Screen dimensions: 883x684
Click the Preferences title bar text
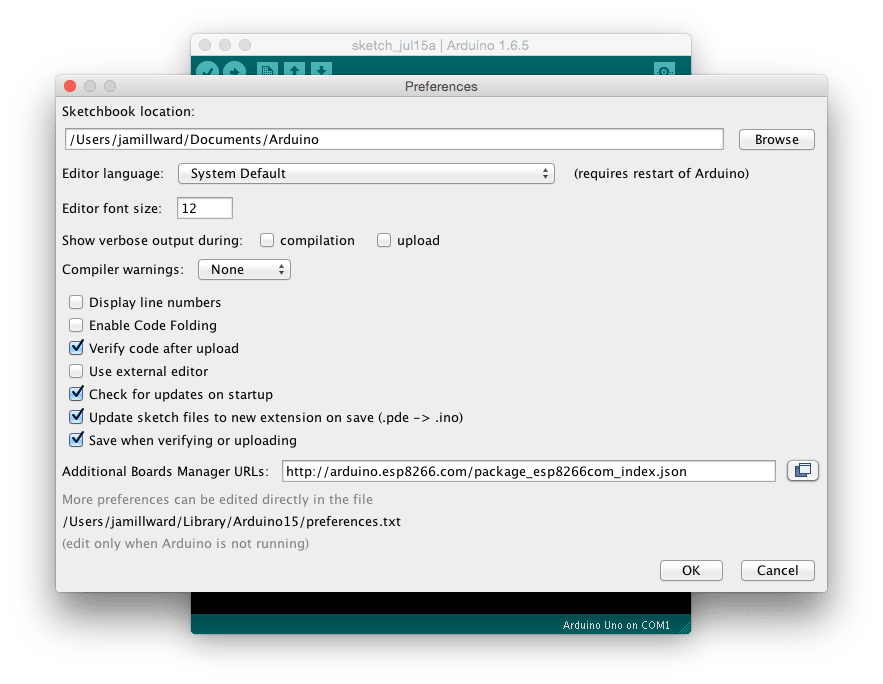point(441,86)
